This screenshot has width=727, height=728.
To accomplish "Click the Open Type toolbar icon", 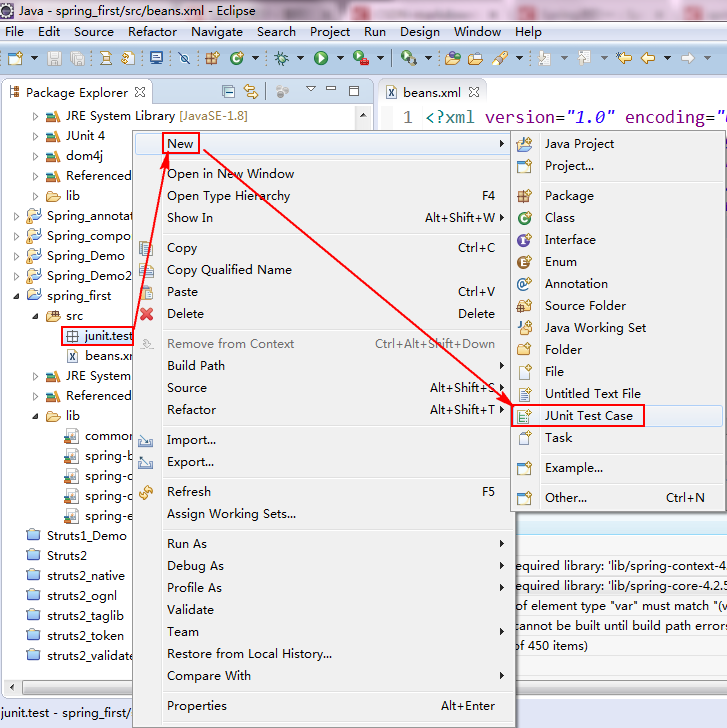I will click(453, 58).
